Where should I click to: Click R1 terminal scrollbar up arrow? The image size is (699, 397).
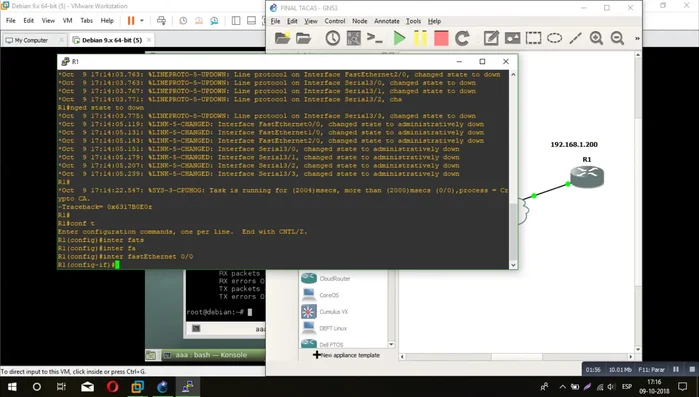coord(513,74)
